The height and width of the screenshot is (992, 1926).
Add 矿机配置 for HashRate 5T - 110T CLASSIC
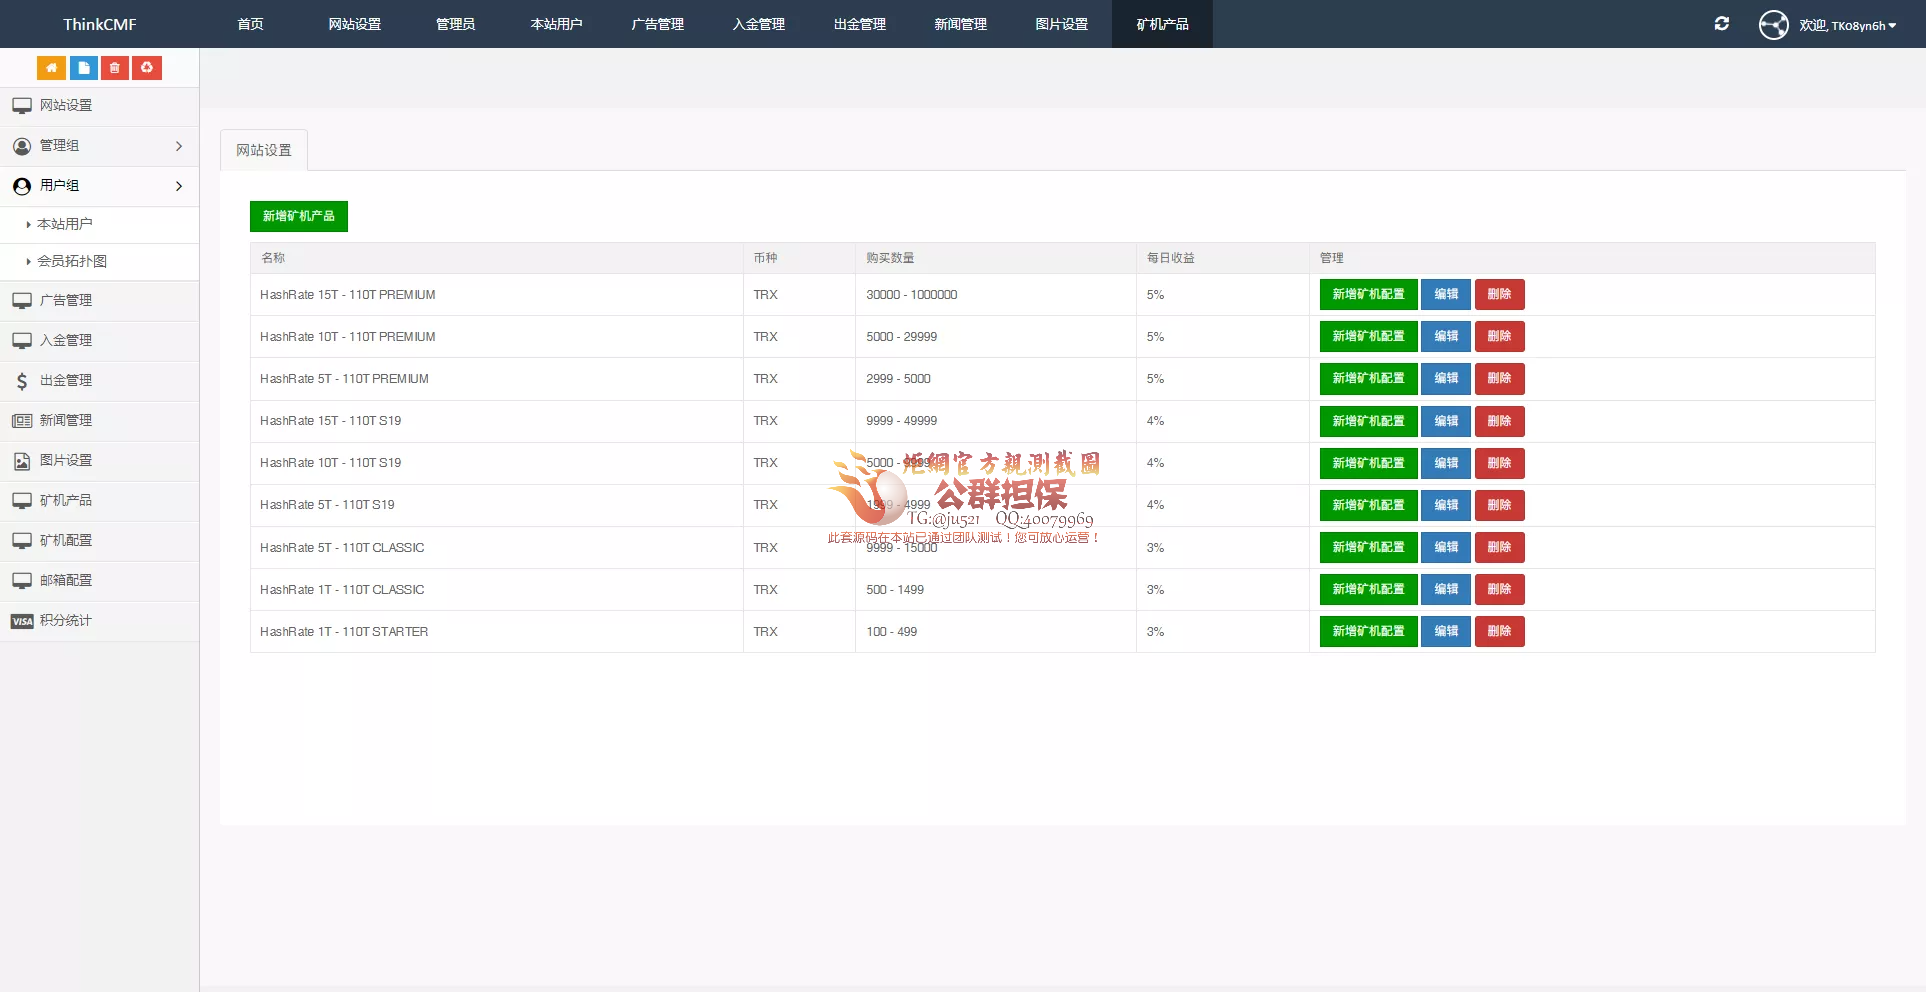tap(1368, 548)
